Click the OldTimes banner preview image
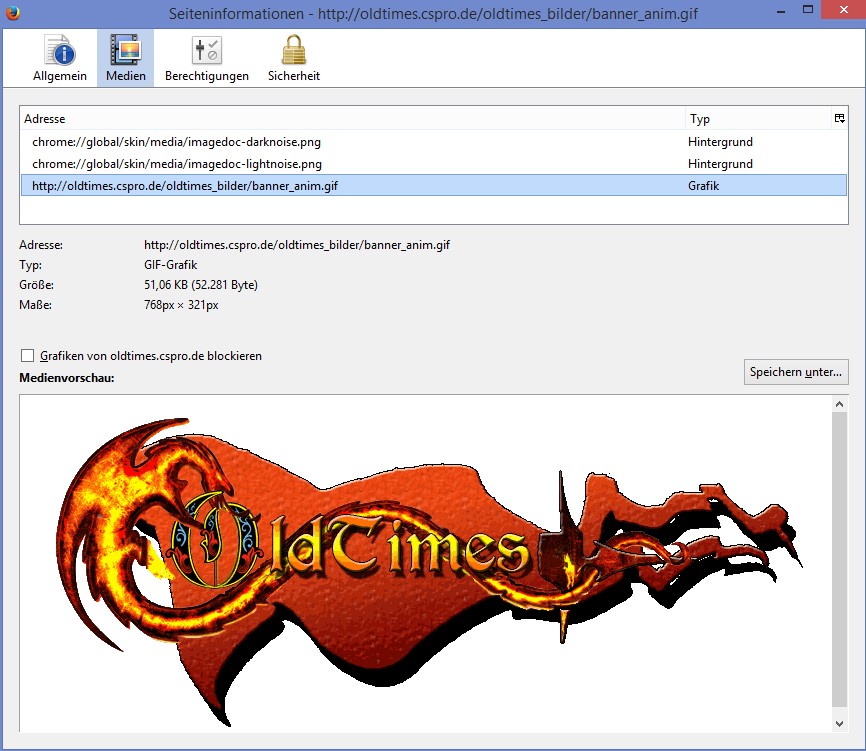 coord(430,570)
